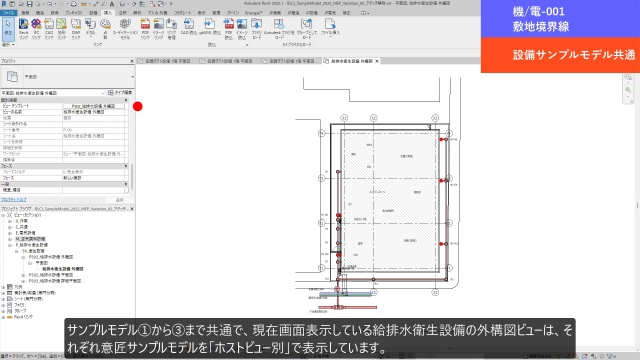This screenshot has height=360, width=640.
Task: Switch to the Enscape ribbon tab
Action: coord(253,13)
